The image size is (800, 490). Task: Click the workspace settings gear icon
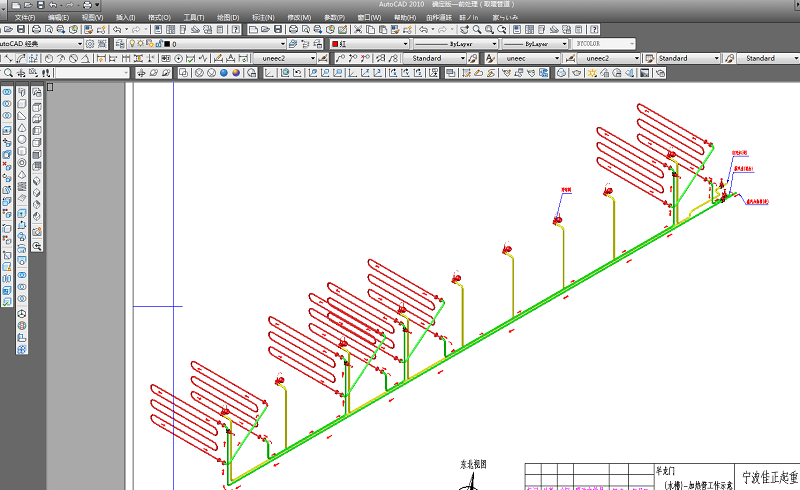click(89, 44)
